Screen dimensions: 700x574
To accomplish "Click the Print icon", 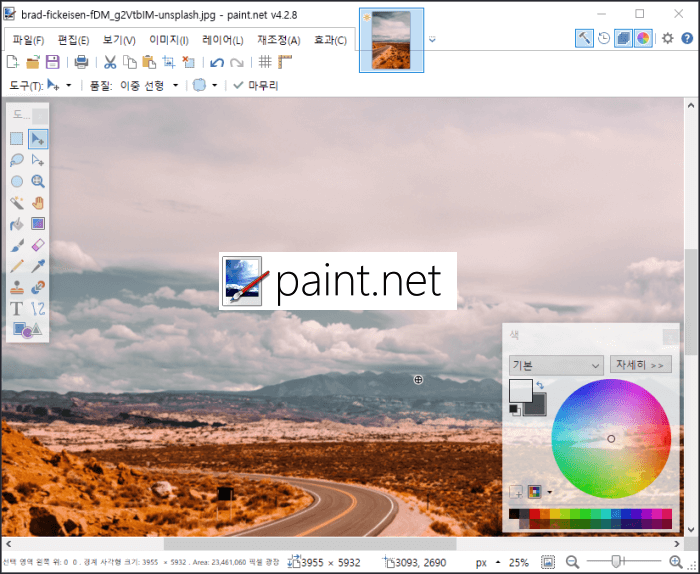I will 81,62.
